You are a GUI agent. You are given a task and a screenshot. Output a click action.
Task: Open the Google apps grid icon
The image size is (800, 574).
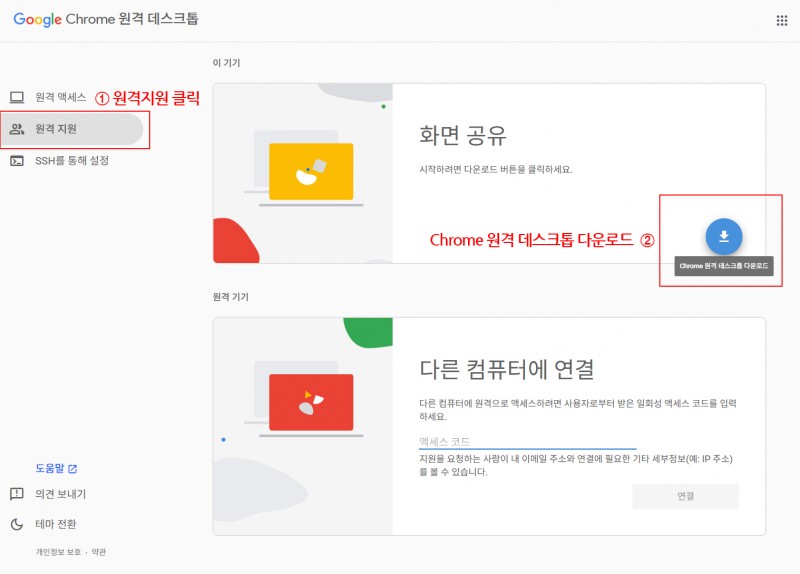coord(782,20)
